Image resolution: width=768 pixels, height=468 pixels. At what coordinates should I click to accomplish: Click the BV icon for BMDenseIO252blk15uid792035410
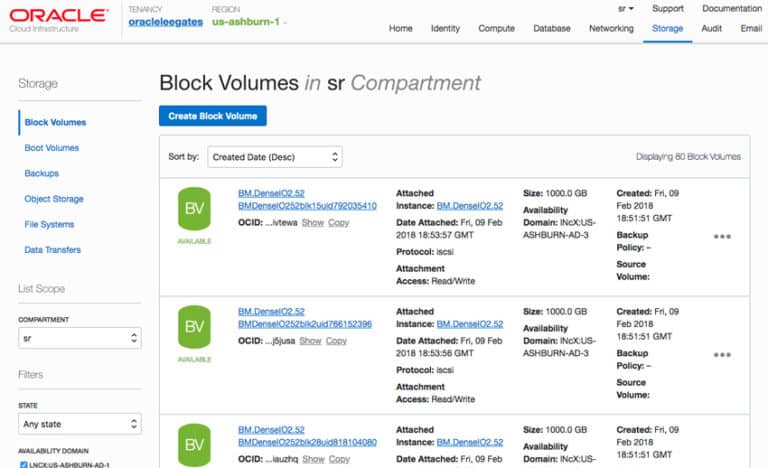[x=194, y=209]
